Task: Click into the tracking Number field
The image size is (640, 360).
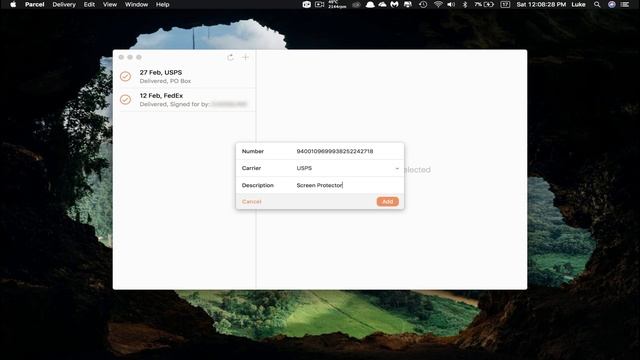Action: point(347,151)
